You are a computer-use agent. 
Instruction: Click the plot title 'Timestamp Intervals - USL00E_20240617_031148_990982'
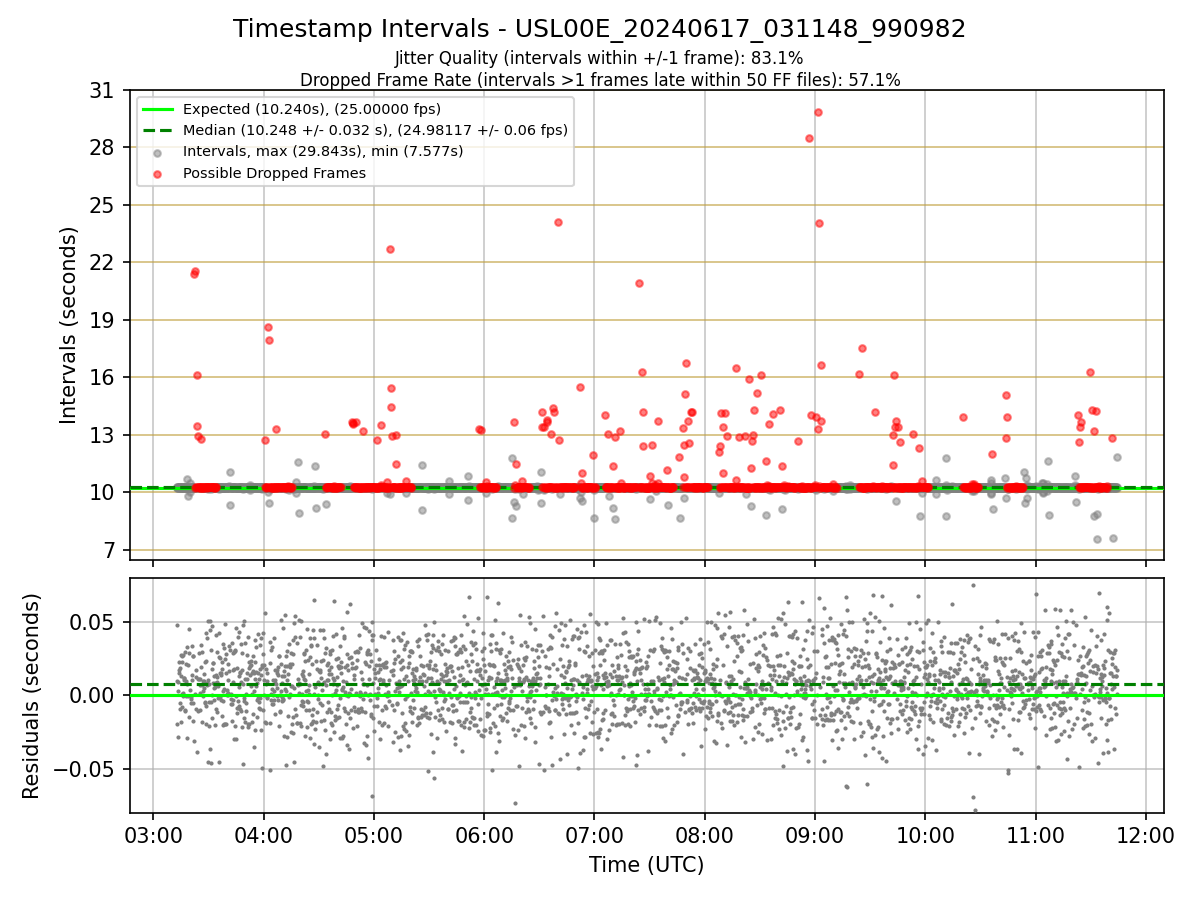point(599,29)
